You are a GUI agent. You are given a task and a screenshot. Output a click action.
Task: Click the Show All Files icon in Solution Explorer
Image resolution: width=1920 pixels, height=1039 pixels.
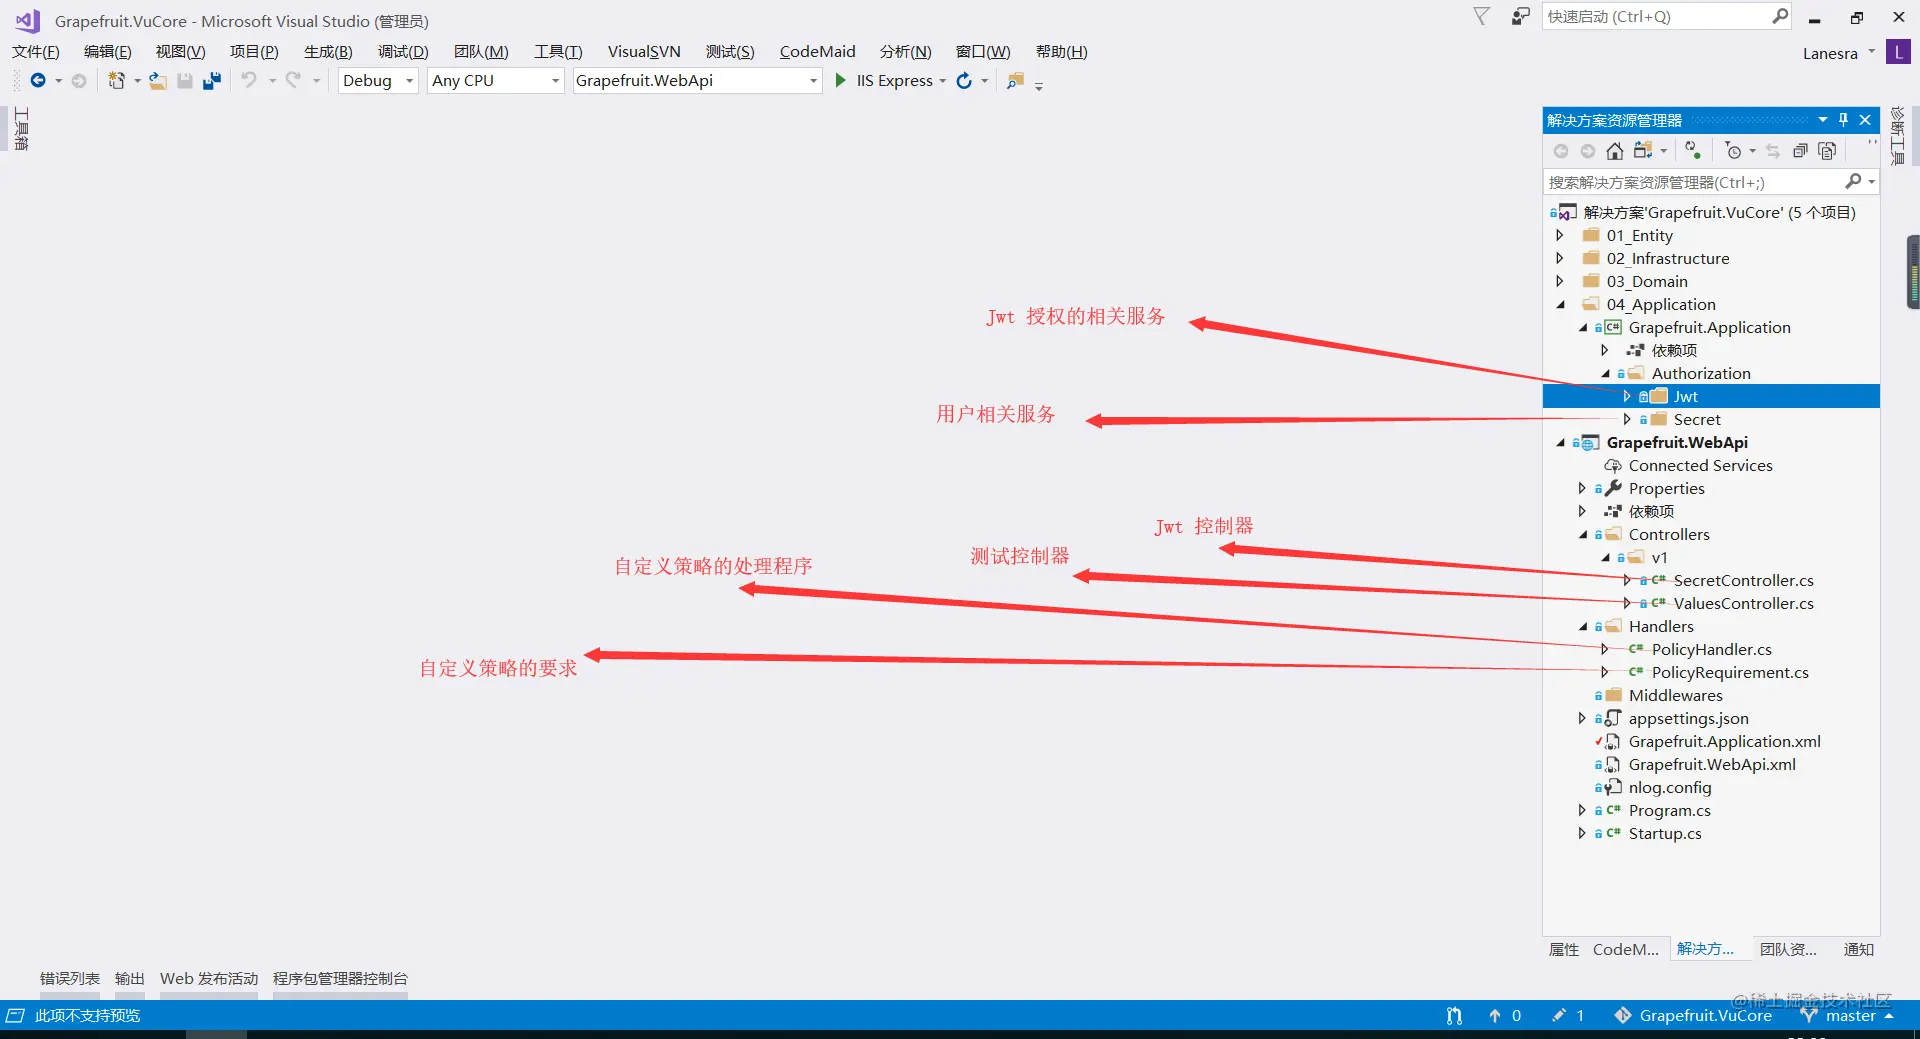[1827, 151]
